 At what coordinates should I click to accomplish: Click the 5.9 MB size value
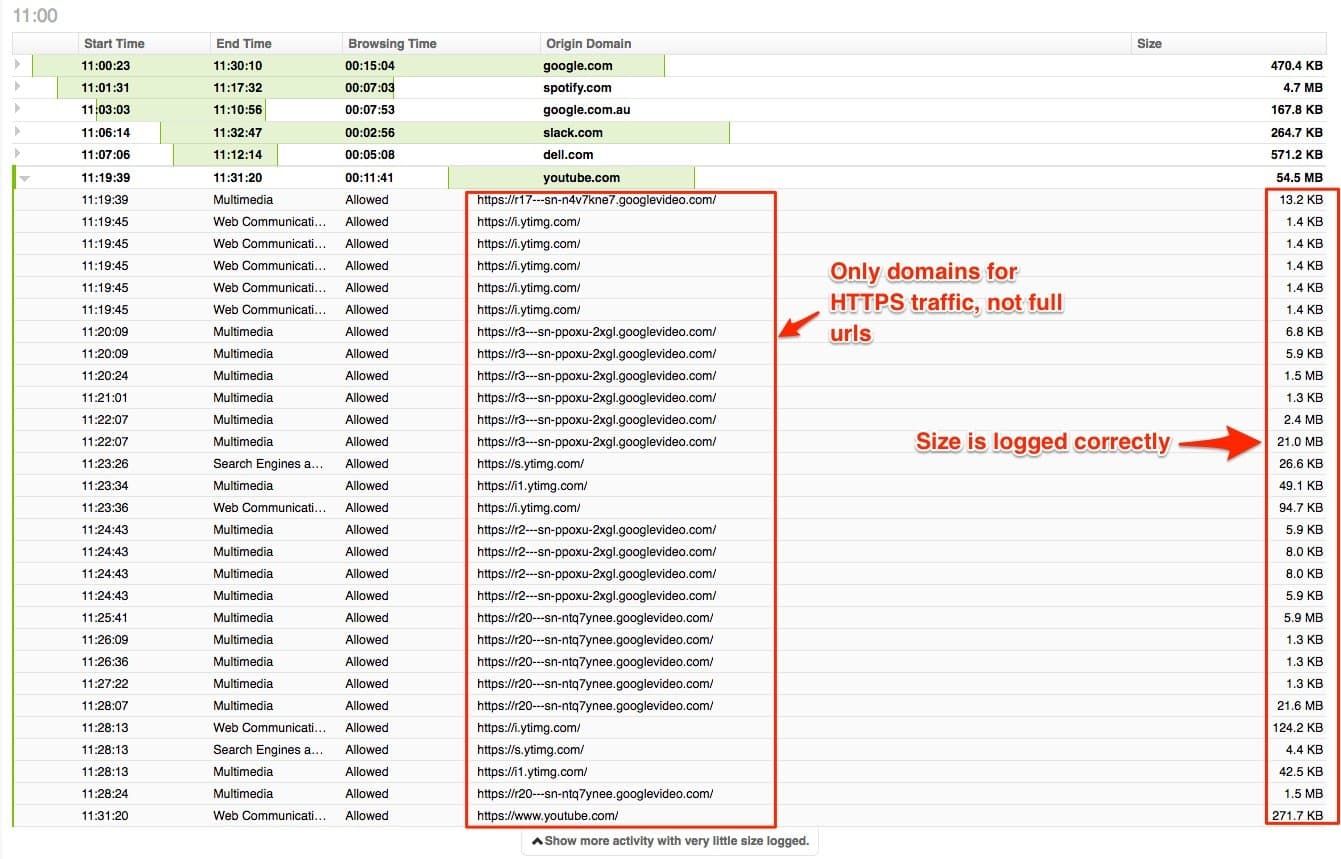(x=1303, y=618)
